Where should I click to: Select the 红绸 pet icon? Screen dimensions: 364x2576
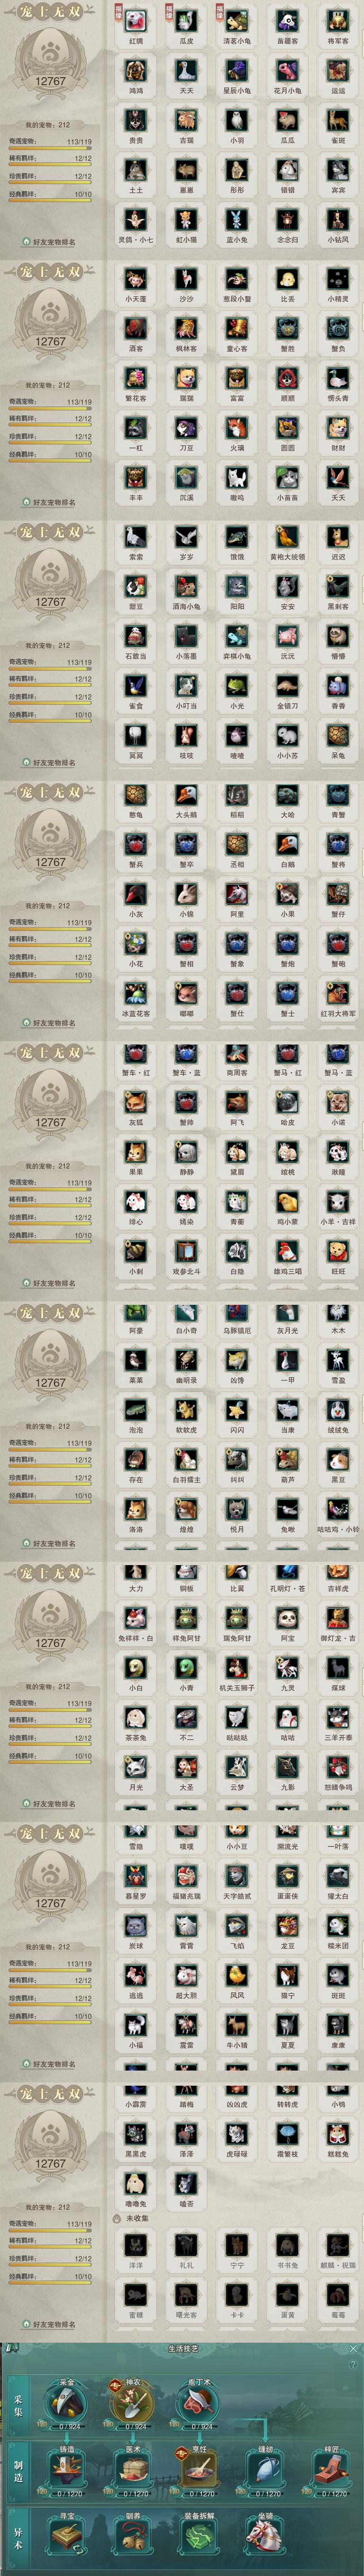tap(136, 20)
